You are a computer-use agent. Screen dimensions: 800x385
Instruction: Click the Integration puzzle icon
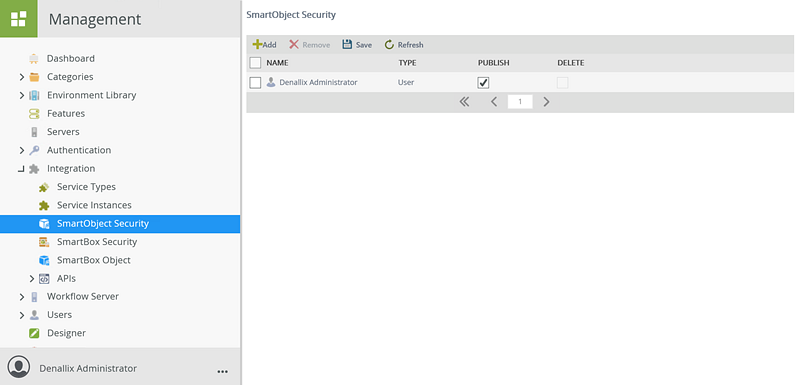pyautogui.click(x=34, y=169)
